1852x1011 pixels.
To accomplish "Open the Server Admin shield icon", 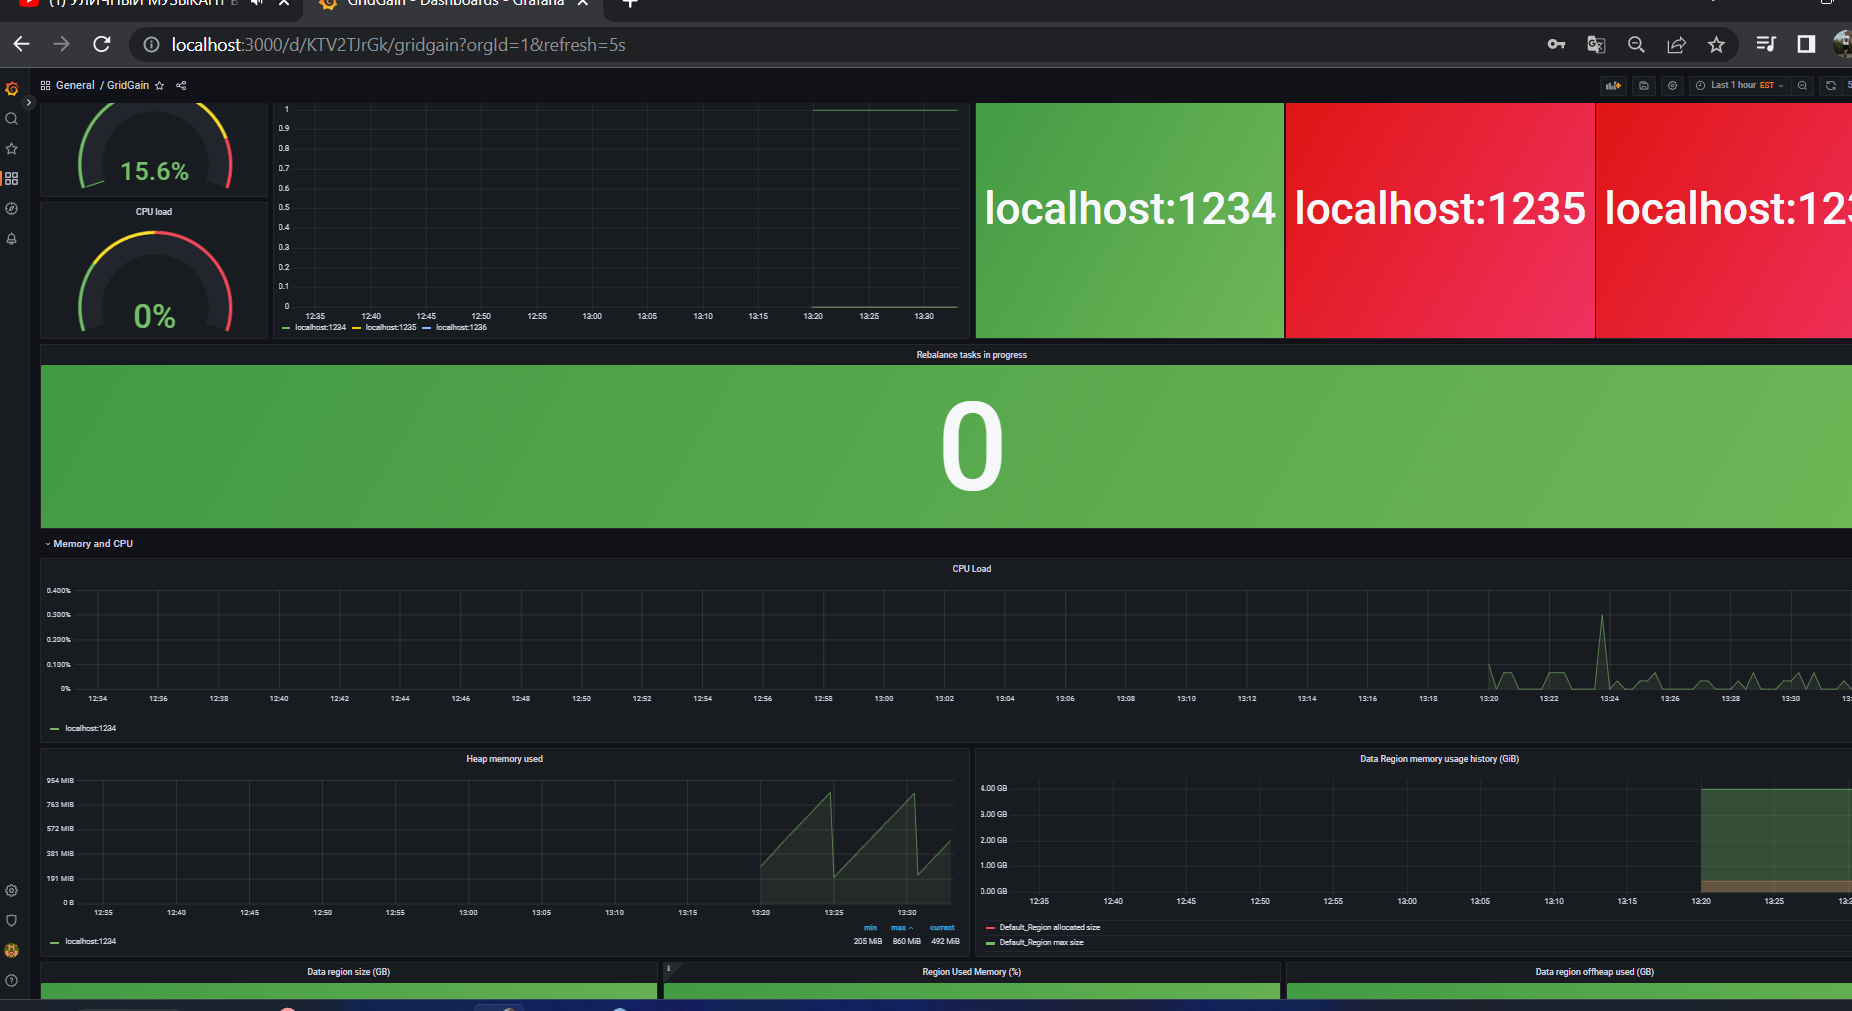I will point(12,921).
